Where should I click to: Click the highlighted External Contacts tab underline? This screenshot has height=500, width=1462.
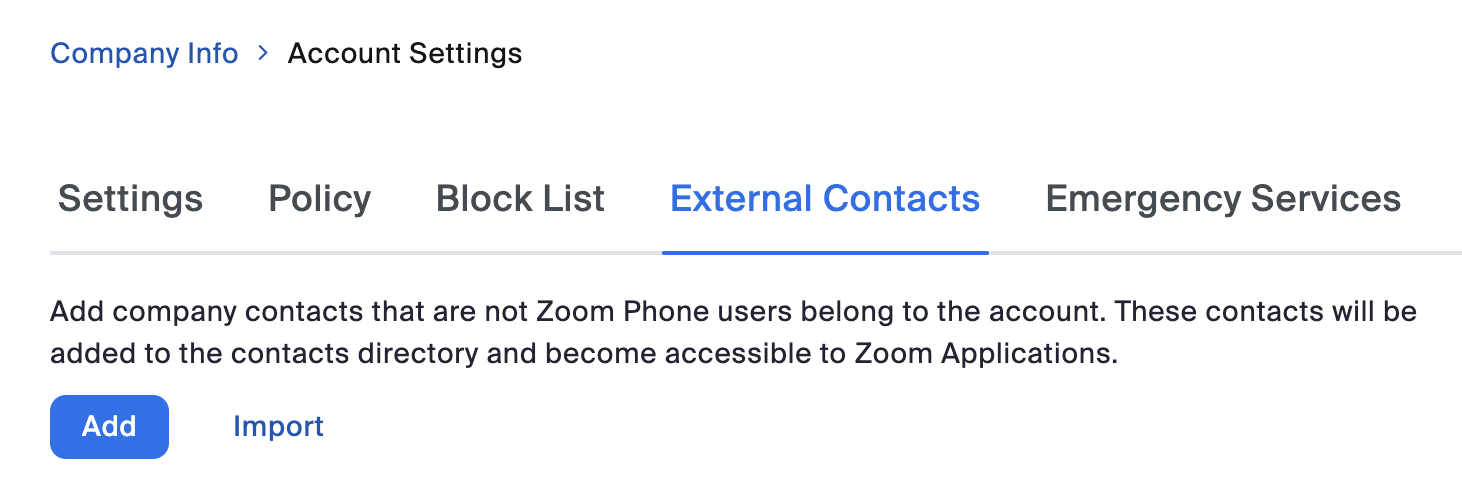[824, 252]
